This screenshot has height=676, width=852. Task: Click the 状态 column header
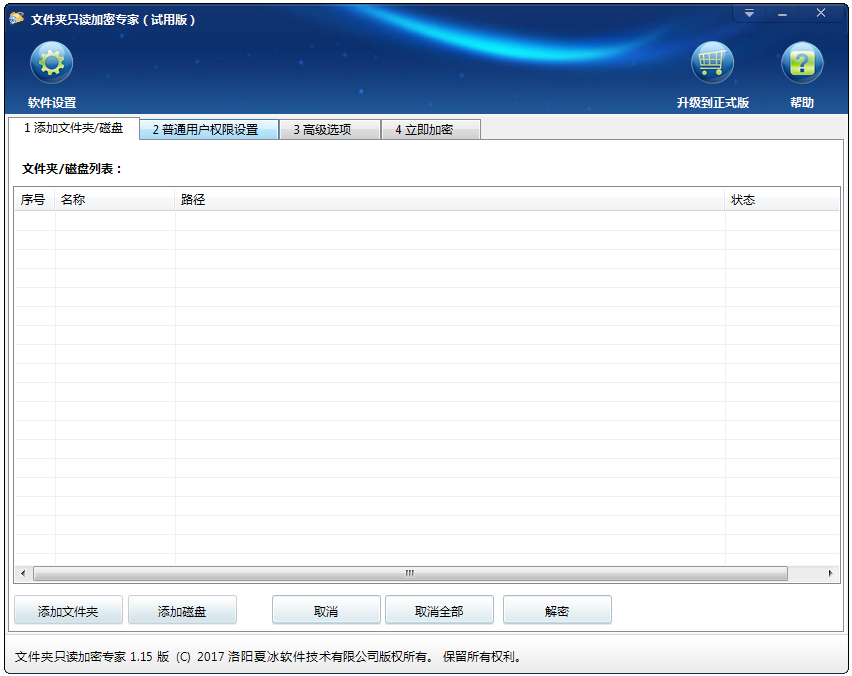[782, 199]
